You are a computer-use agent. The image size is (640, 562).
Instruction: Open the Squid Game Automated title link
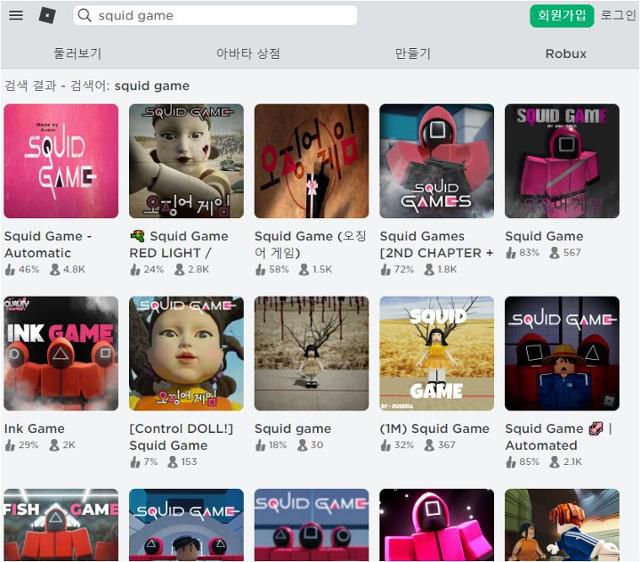pos(558,437)
